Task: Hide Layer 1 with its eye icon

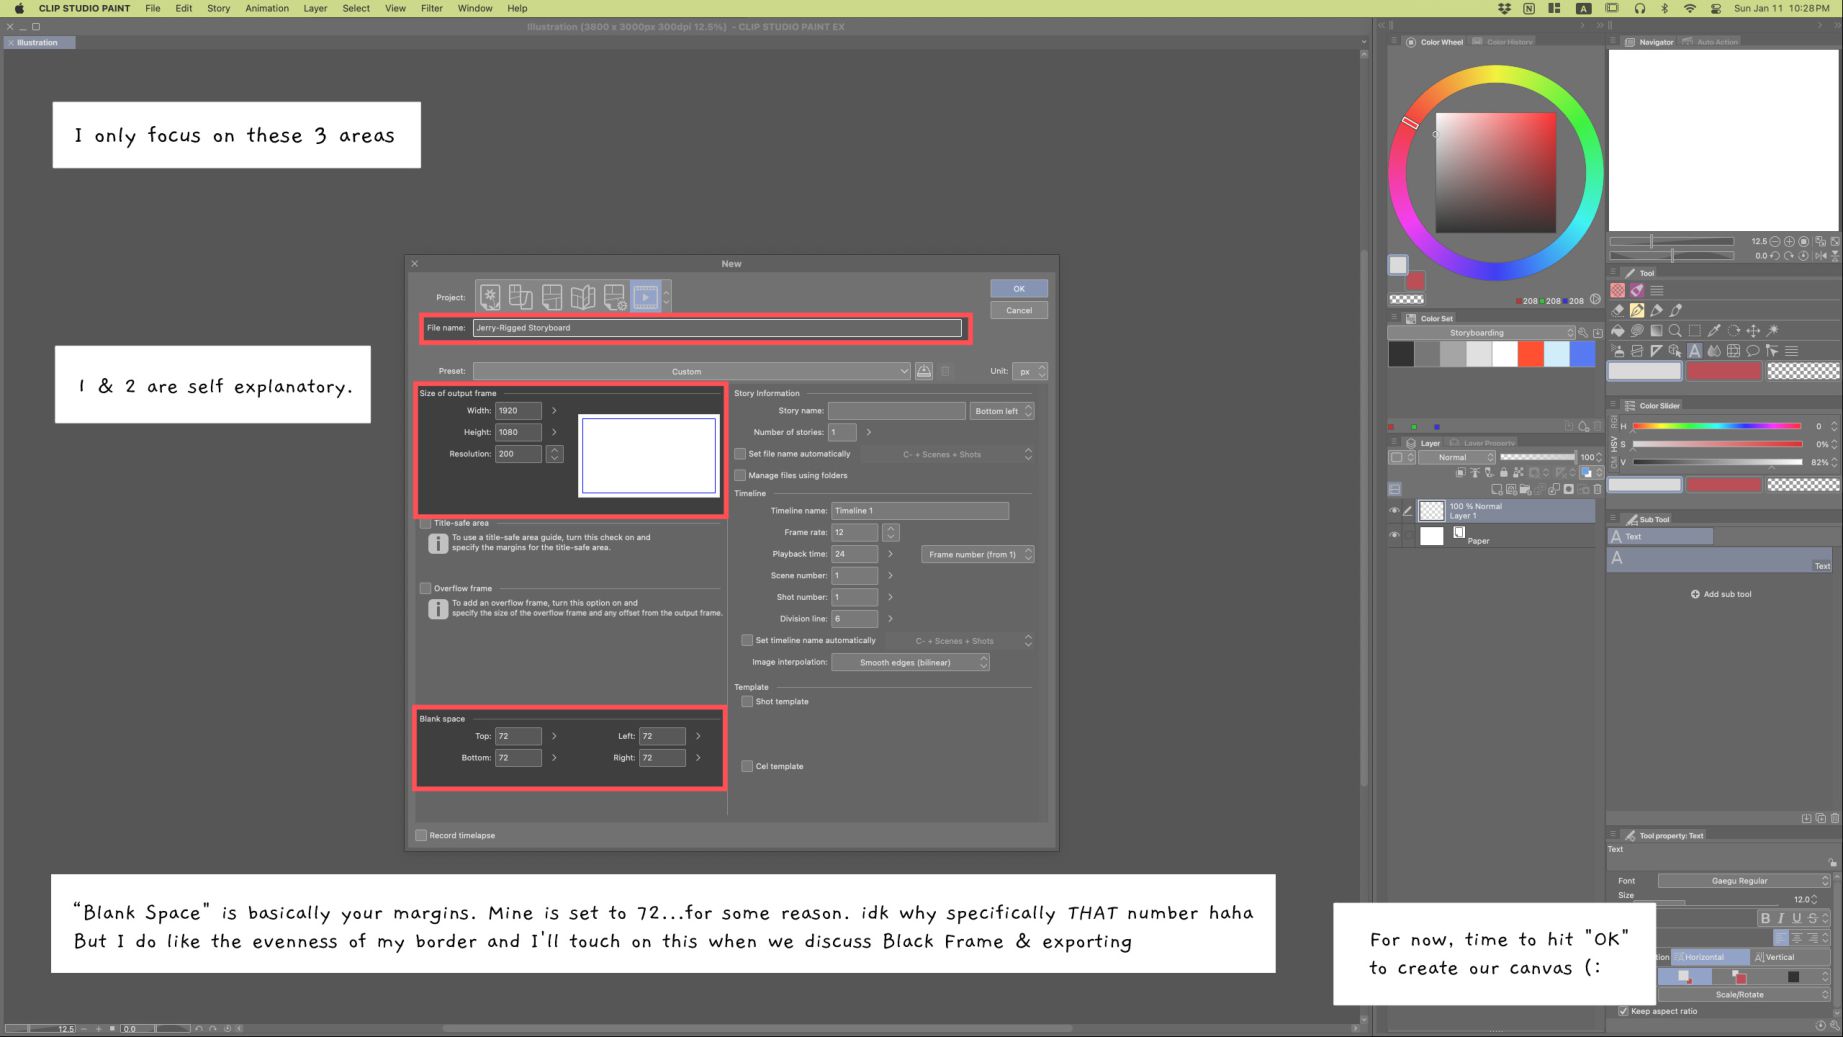Action: tap(1394, 511)
